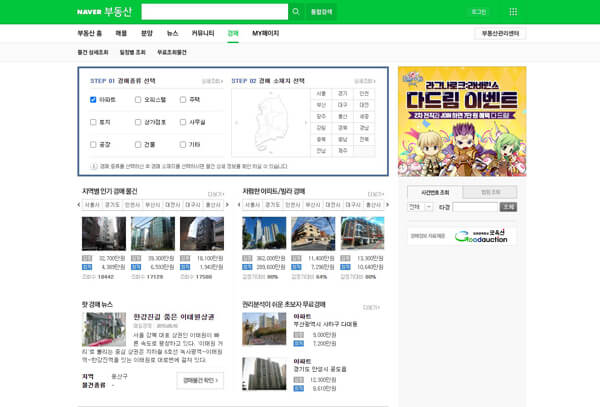Open the Naver services grid icon
The height and width of the screenshot is (407, 600).
click(x=513, y=12)
